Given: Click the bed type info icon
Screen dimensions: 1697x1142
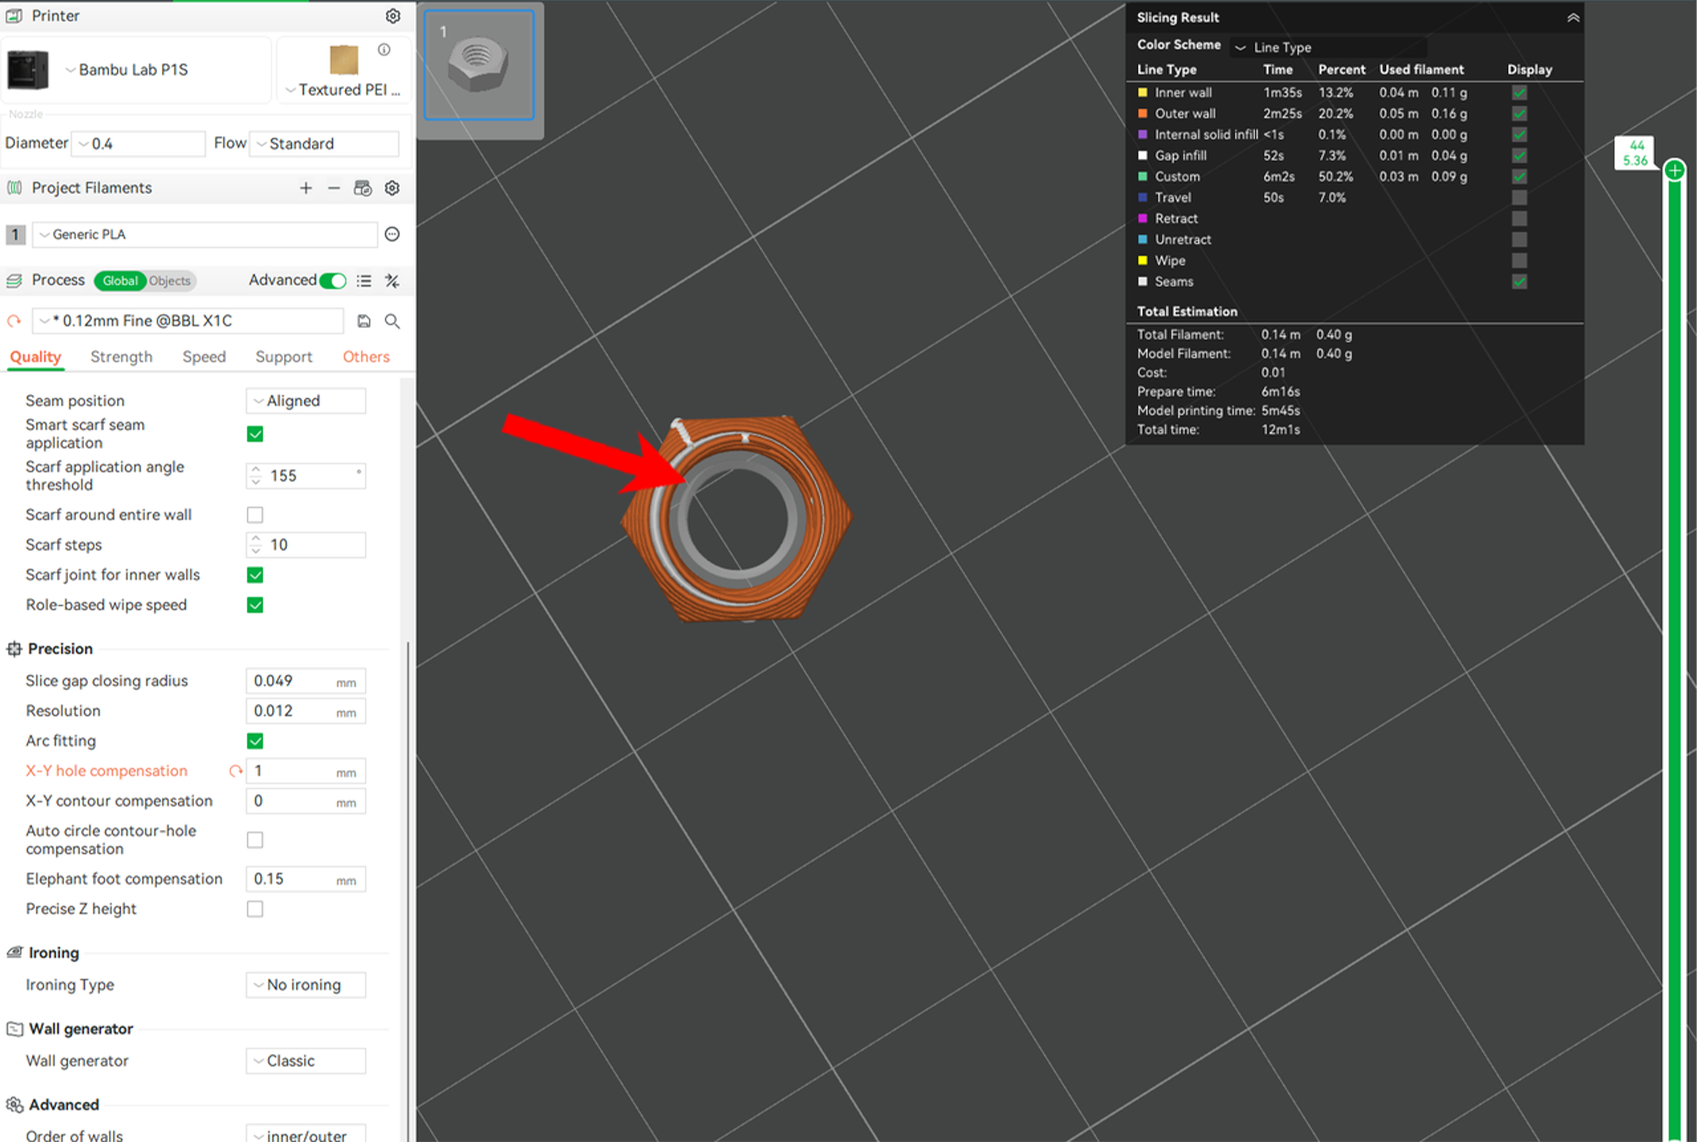Looking at the screenshot, I should [x=384, y=49].
